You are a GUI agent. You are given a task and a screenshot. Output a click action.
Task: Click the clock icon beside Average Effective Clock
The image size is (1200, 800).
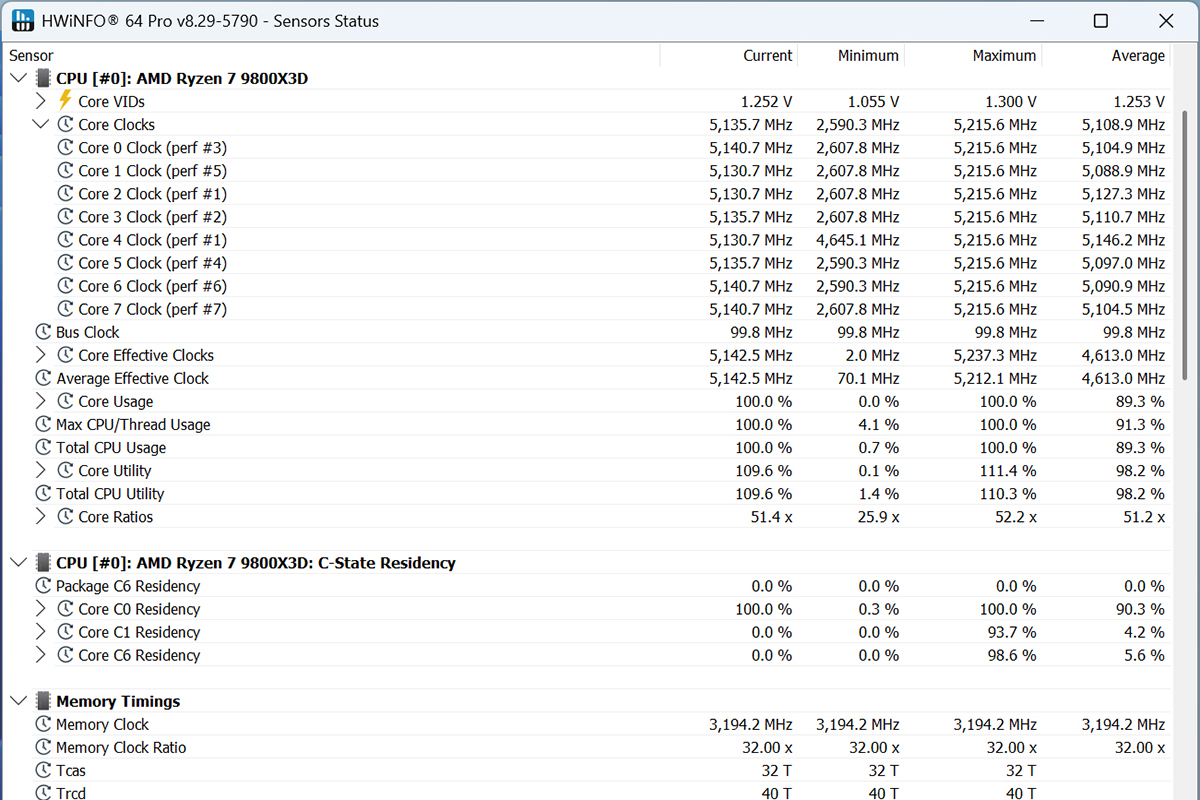[43, 378]
